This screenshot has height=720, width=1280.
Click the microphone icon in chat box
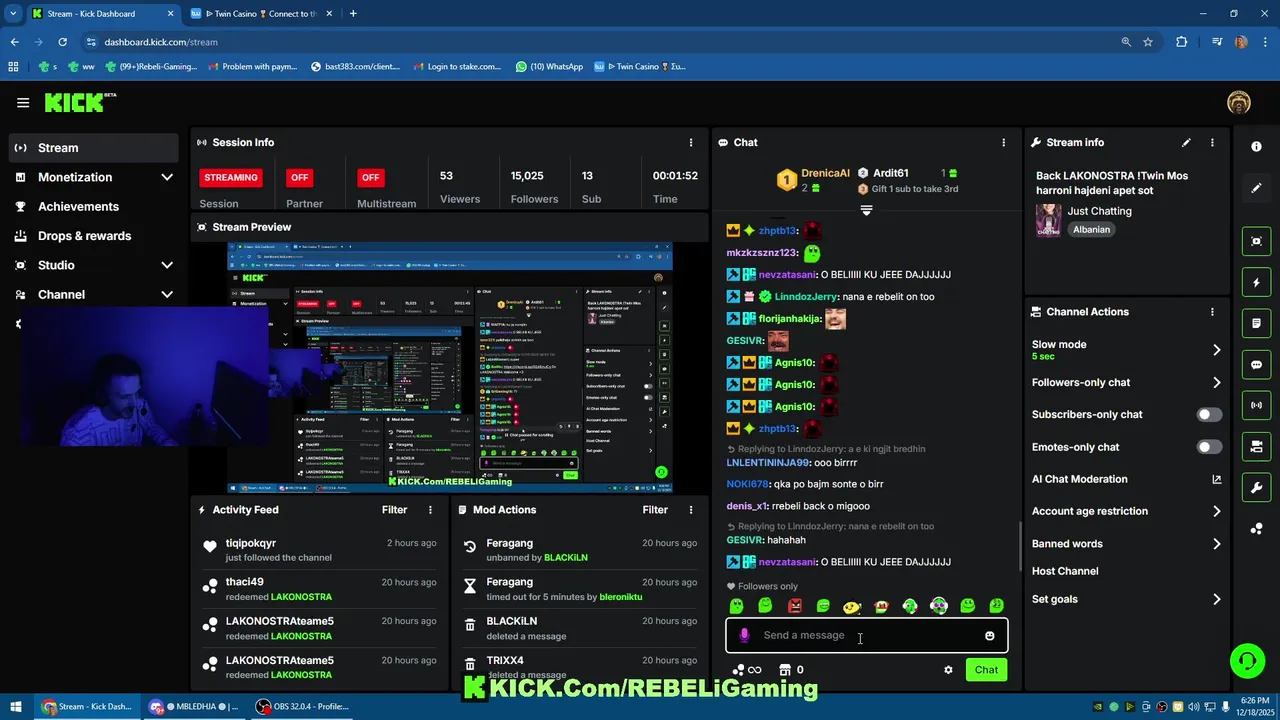[x=743, y=635]
